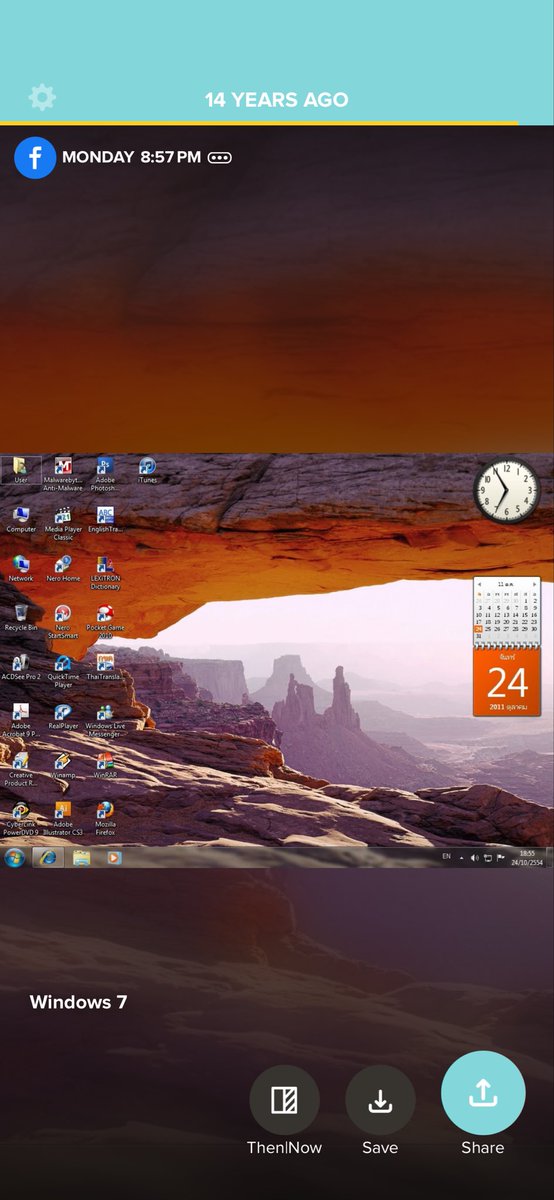Open Creative Product R... shortcut
Viewport: 554px width, 1200px height.
tap(21, 769)
